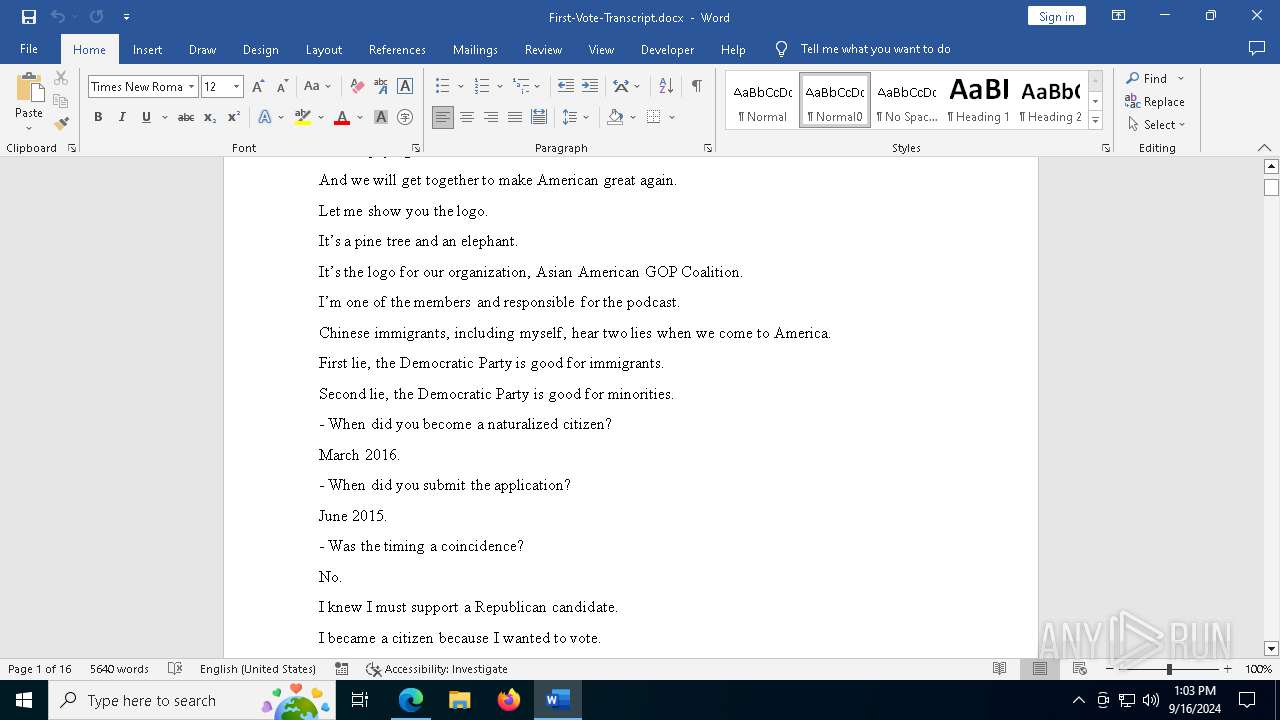This screenshot has width=1280, height=720.
Task: Toggle Bold formatting
Action: (98, 117)
